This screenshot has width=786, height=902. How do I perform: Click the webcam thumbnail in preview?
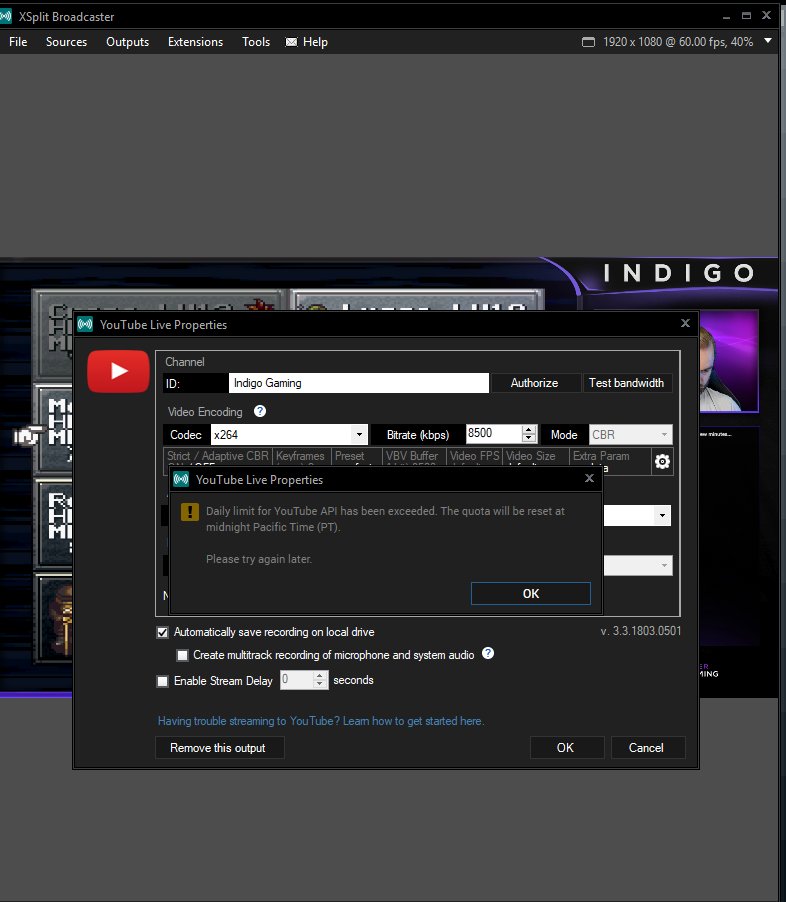(729, 361)
